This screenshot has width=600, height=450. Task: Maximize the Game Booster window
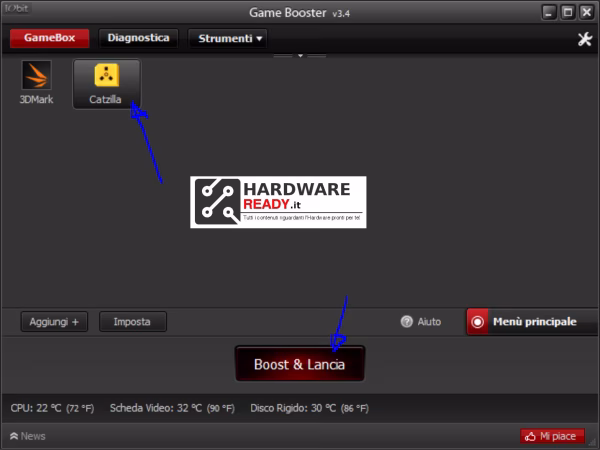click(568, 13)
